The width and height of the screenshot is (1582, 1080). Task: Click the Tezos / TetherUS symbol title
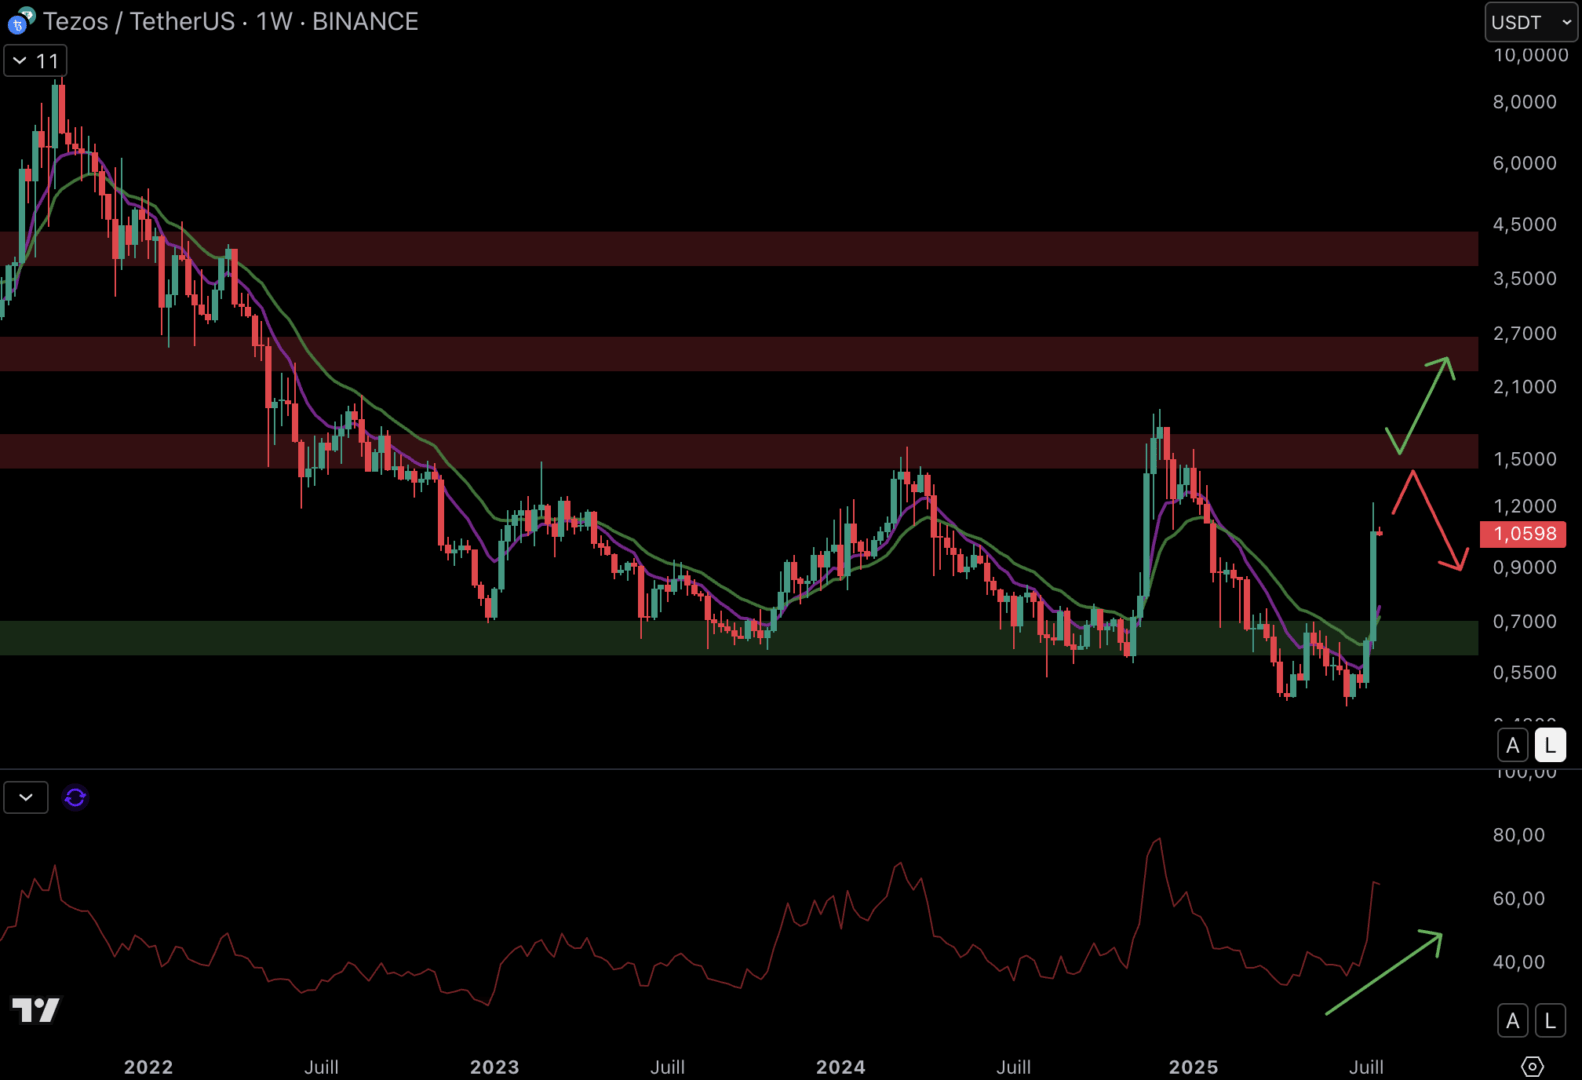click(140, 21)
